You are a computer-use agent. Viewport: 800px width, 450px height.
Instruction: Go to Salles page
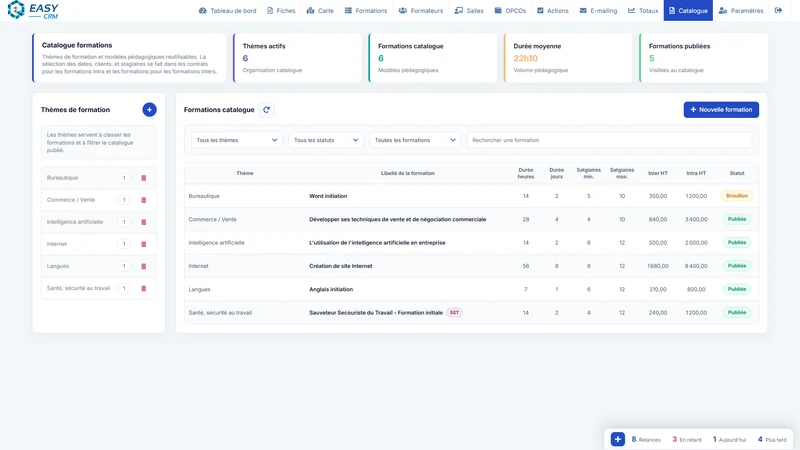click(x=469, y=11)
